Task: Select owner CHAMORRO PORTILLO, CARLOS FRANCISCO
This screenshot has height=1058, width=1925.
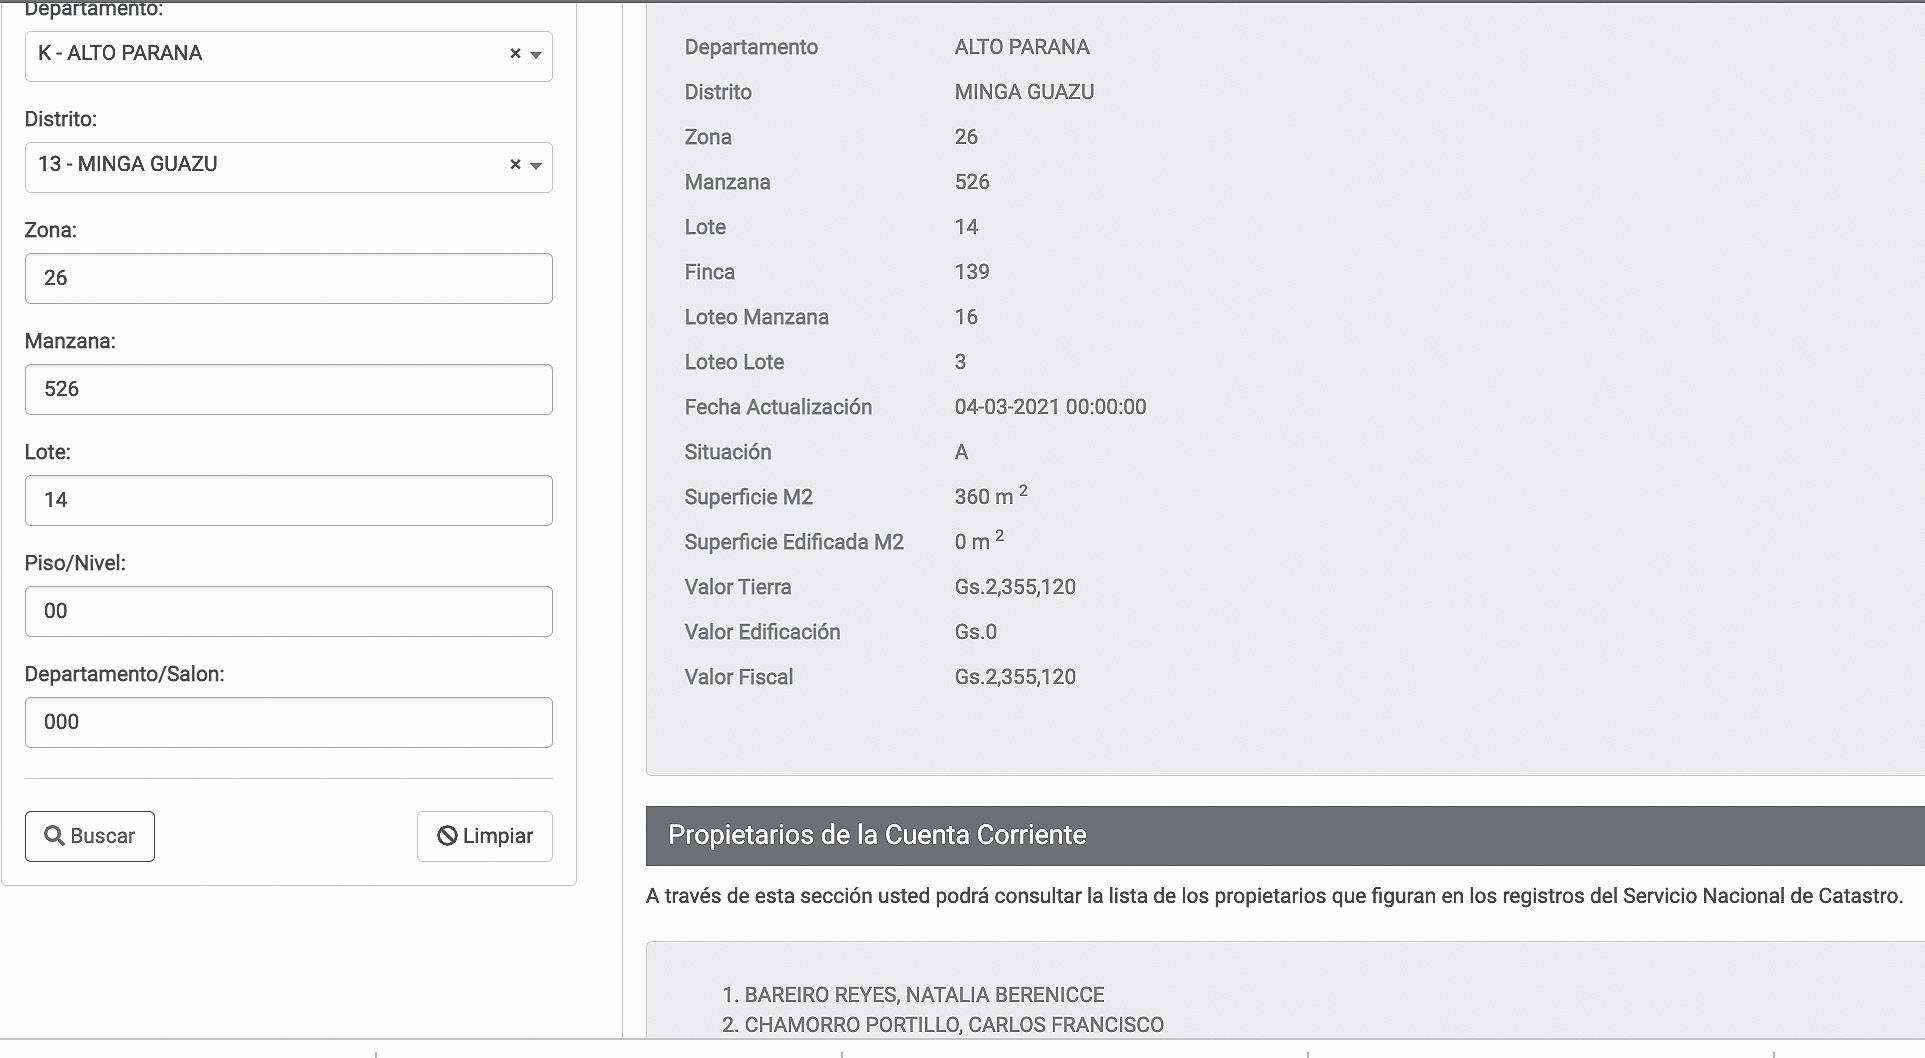Action: (953, 1025)
